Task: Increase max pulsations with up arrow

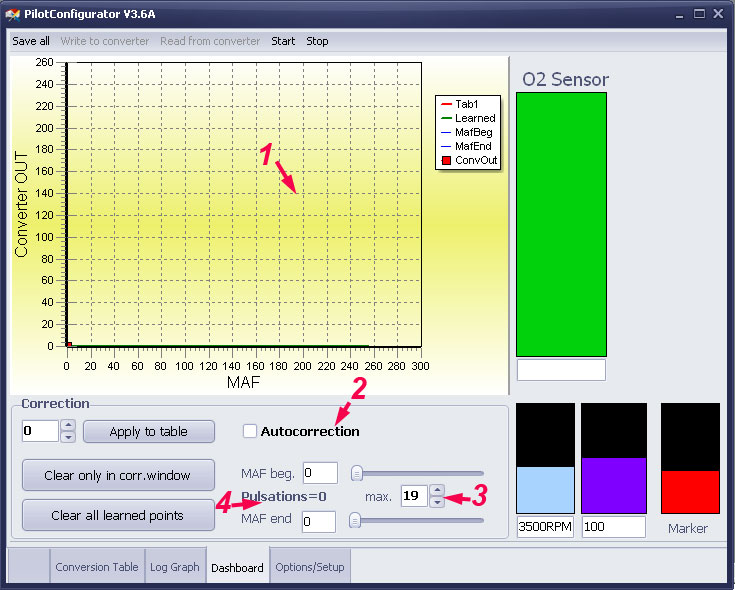Action: [437, 491]
